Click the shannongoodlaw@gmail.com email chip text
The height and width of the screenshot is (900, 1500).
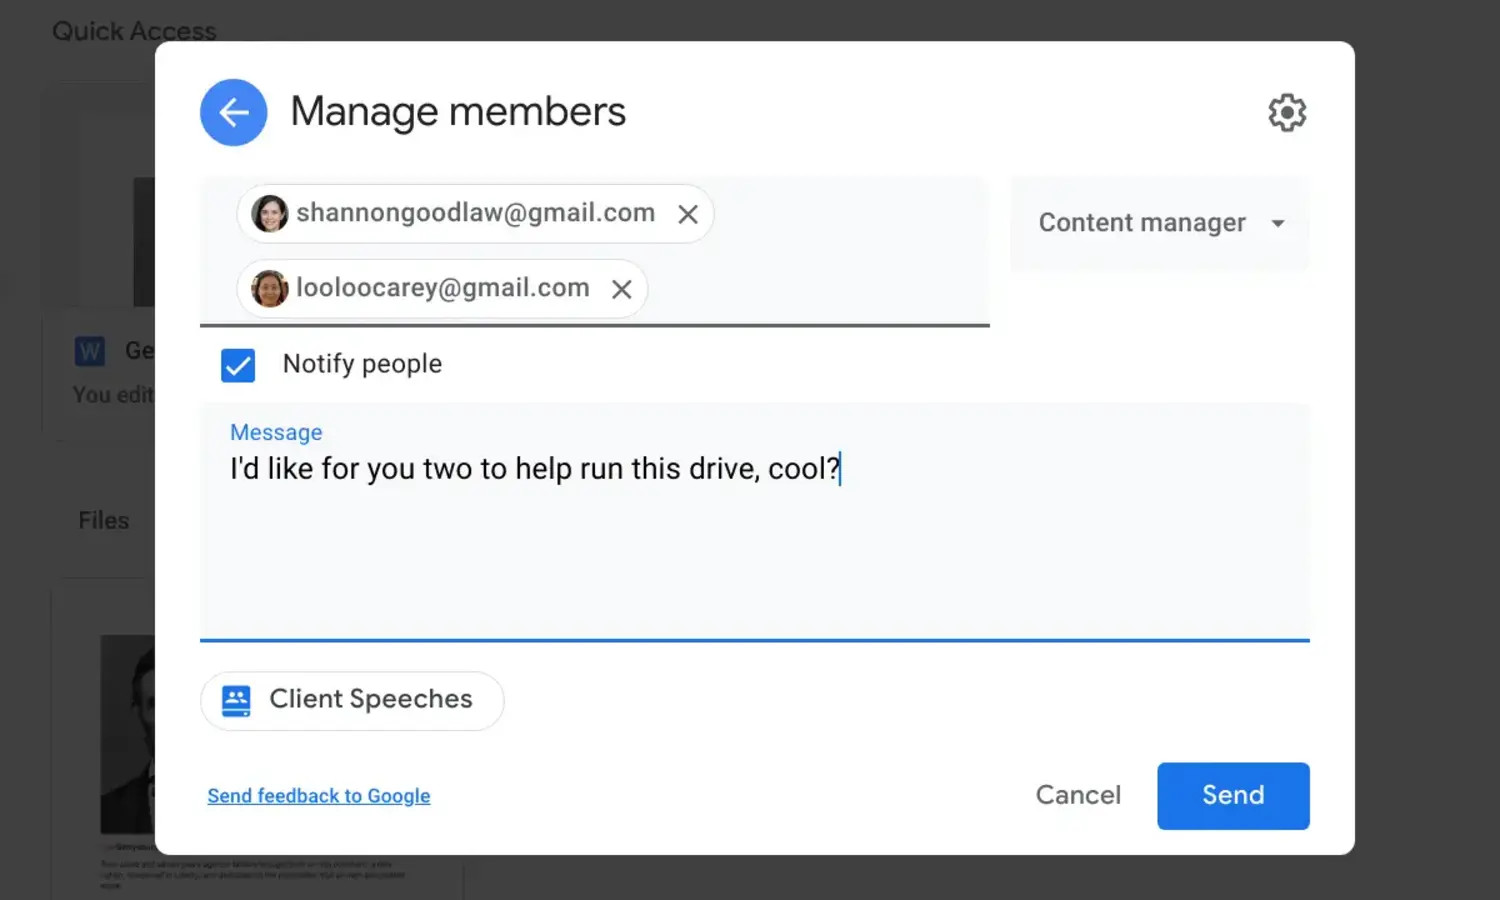476,213
